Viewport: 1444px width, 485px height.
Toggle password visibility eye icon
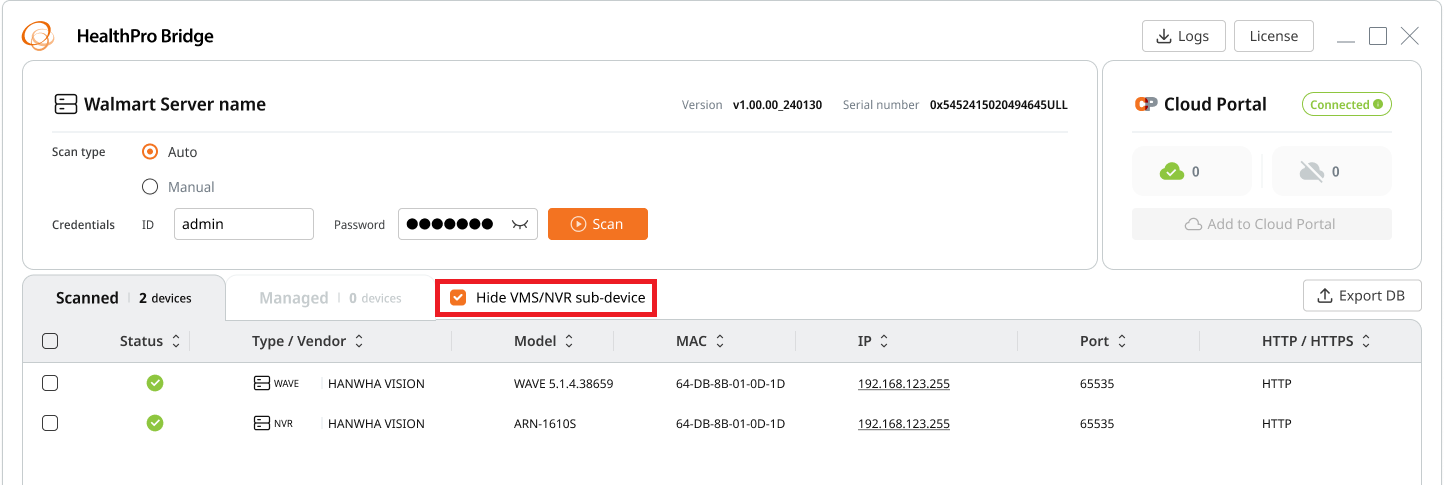(520, 225)
